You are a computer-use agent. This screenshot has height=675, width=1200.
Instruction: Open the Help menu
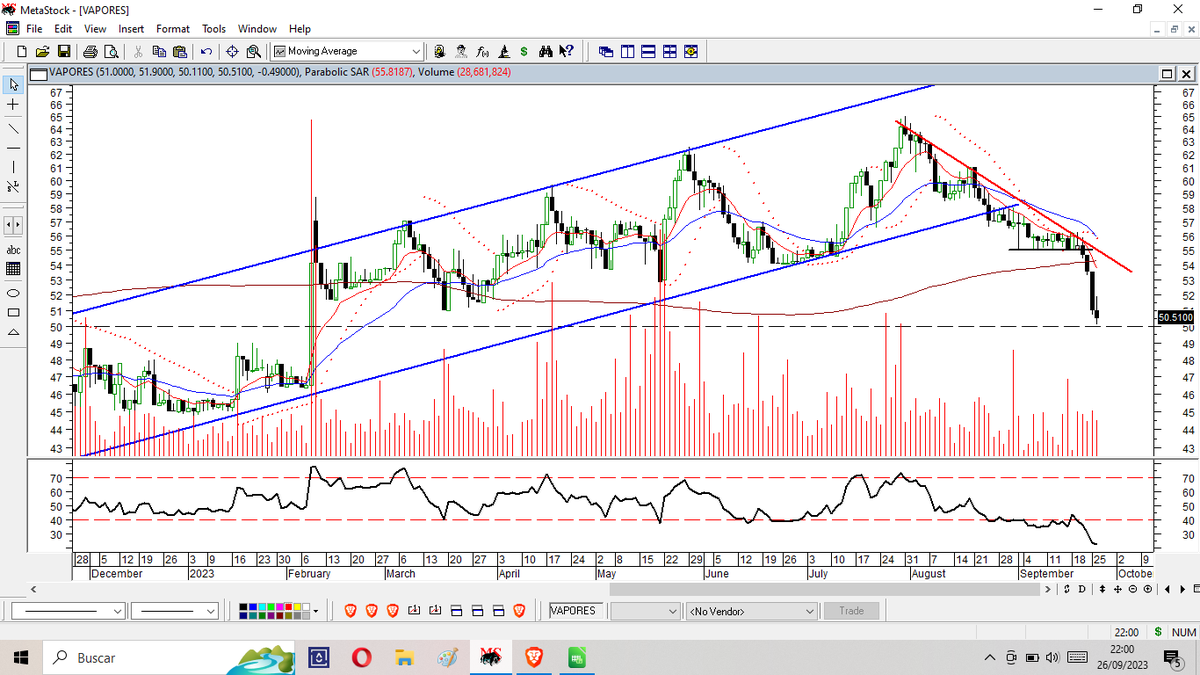tap(299, 29)
